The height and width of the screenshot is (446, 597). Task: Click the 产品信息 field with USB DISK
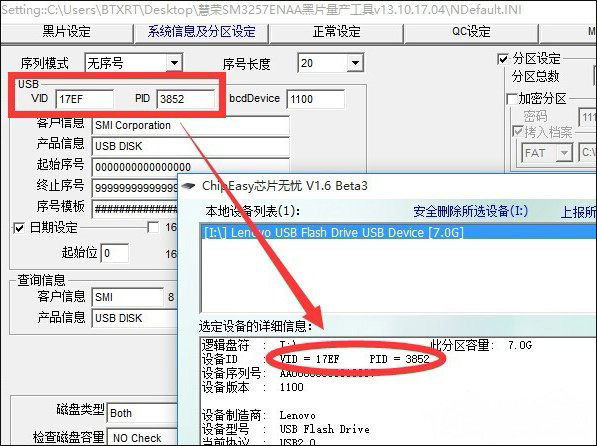(190, 146)
